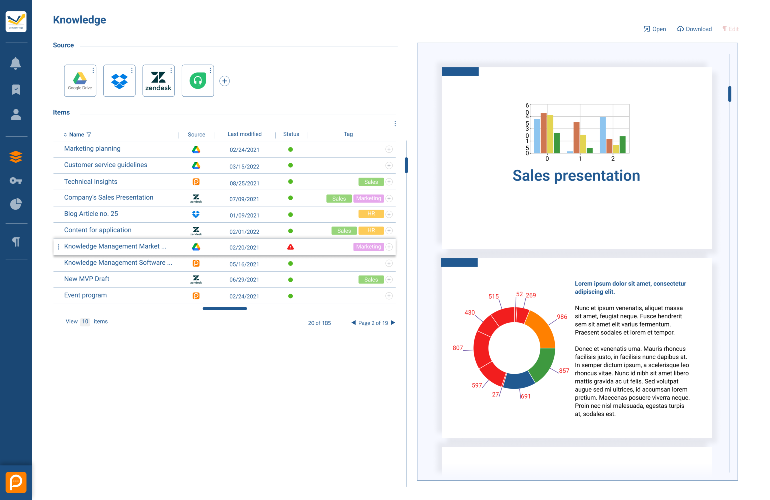Screen dimensions: 770x500
Task: Open New MVP Draft item
Action: click(86, 278)
